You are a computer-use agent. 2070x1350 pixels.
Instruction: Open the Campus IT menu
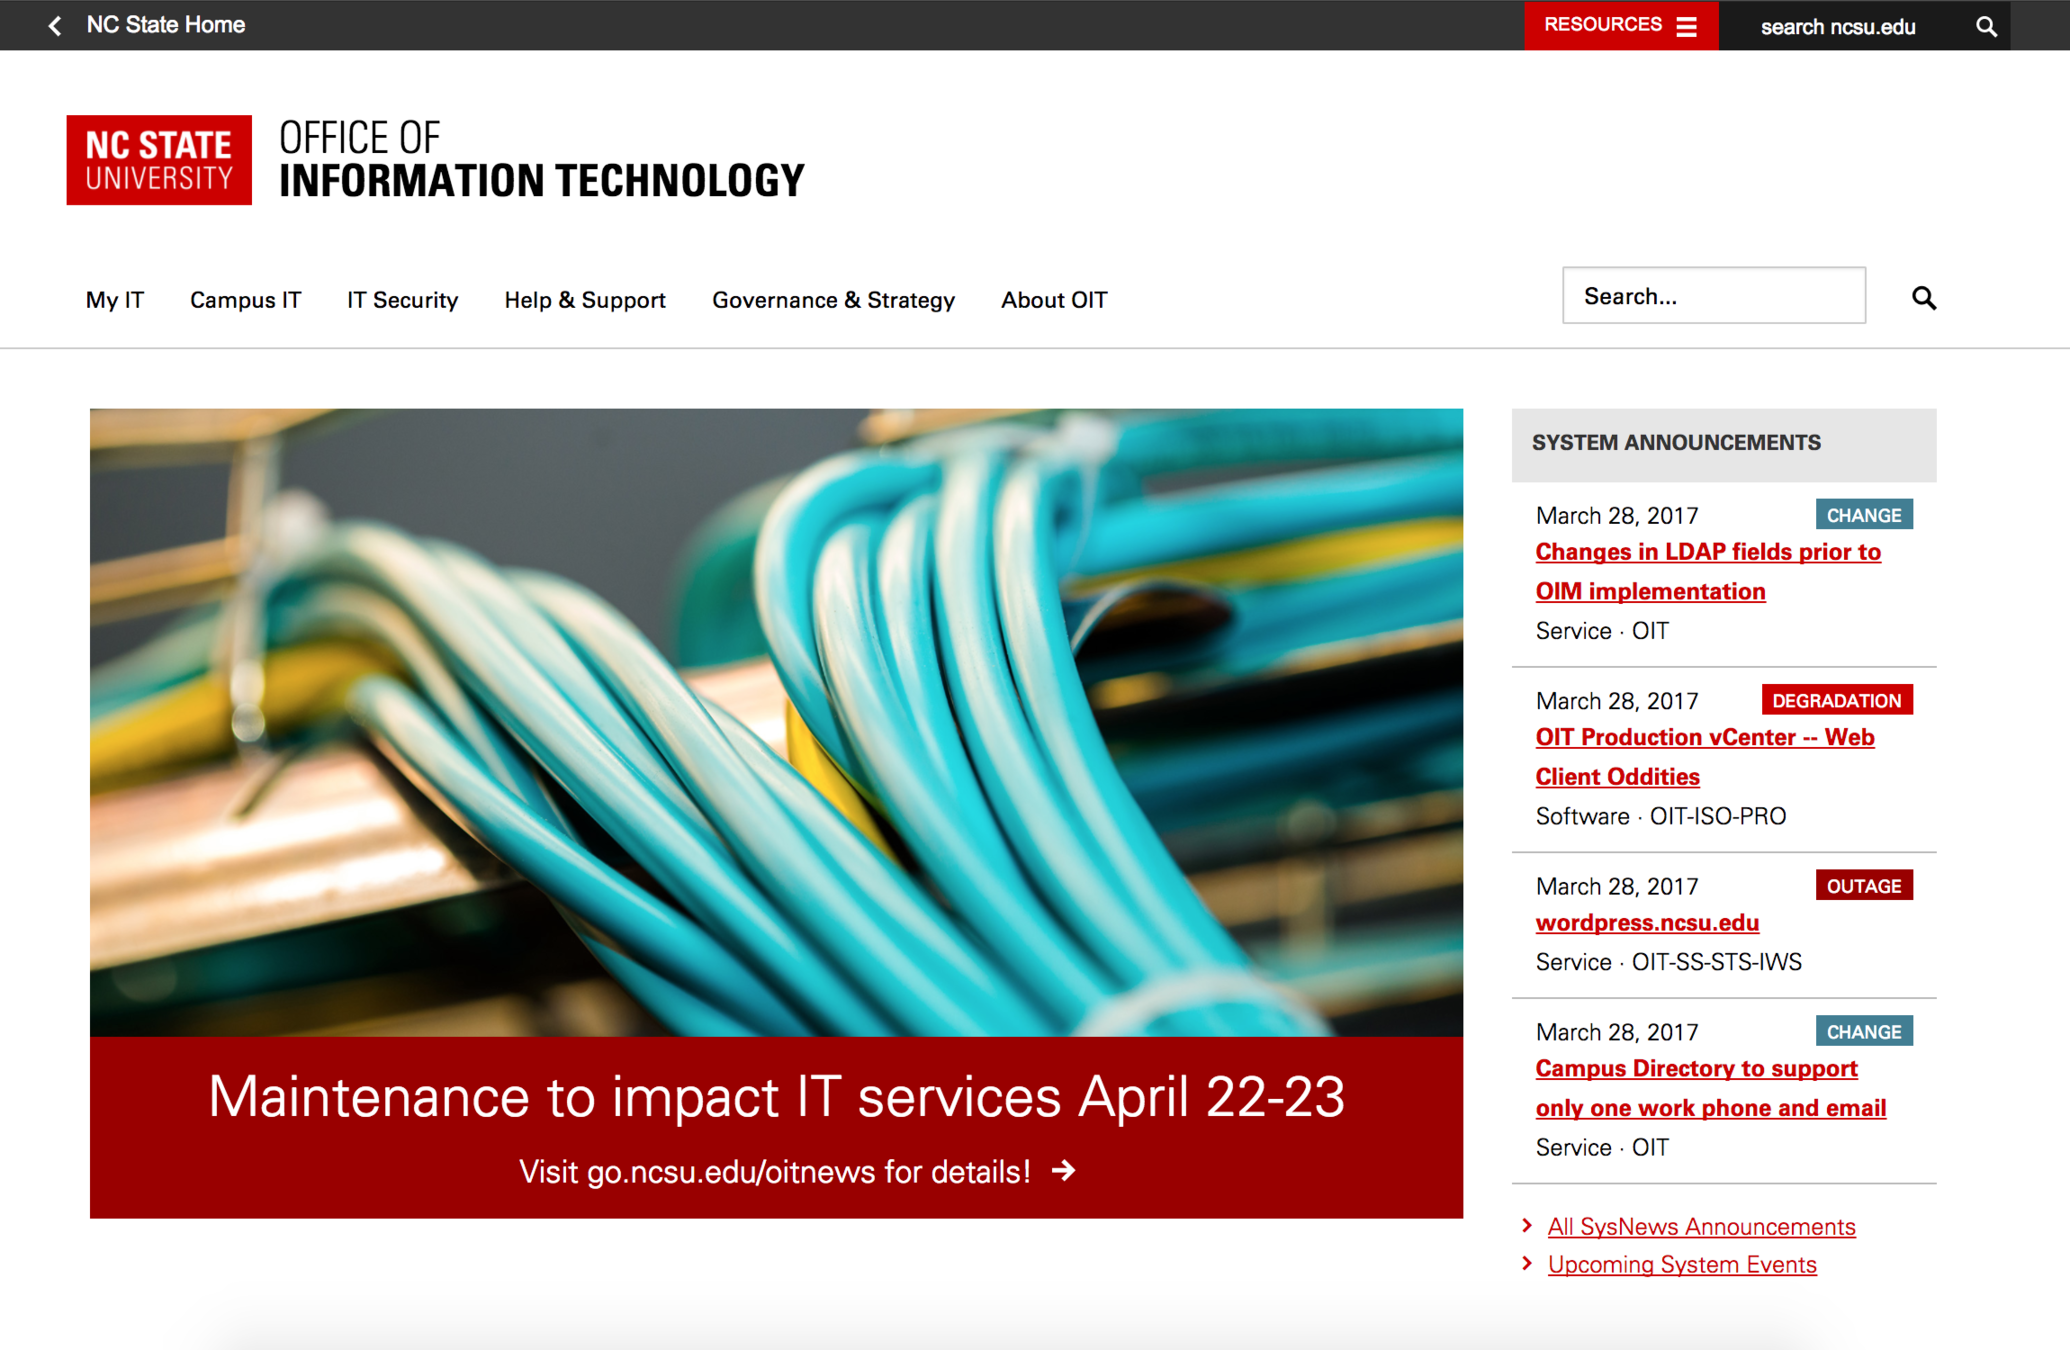point(245,300)
